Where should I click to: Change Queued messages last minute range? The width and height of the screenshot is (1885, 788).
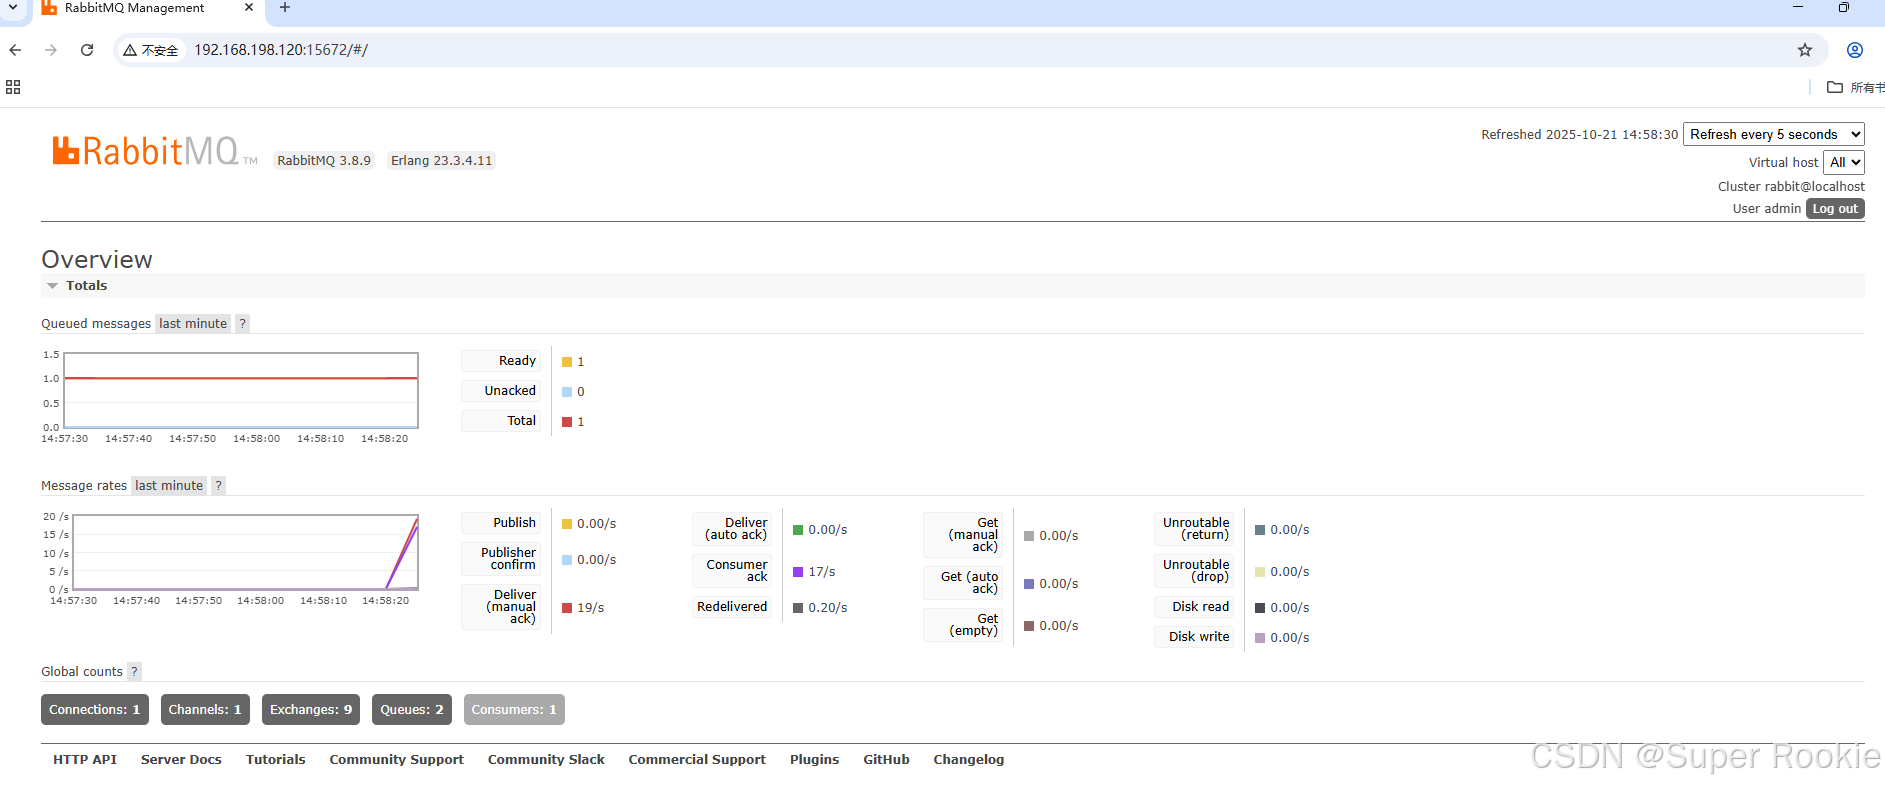(193, 324)
